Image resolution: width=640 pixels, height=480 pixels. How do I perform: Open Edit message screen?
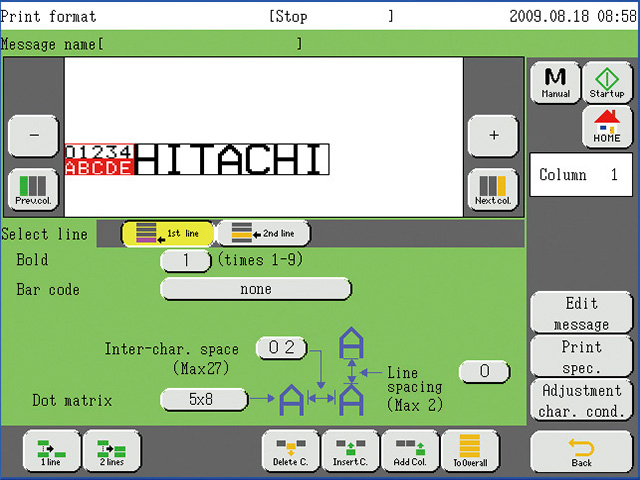pyautogui.click(x=581, y=313)
